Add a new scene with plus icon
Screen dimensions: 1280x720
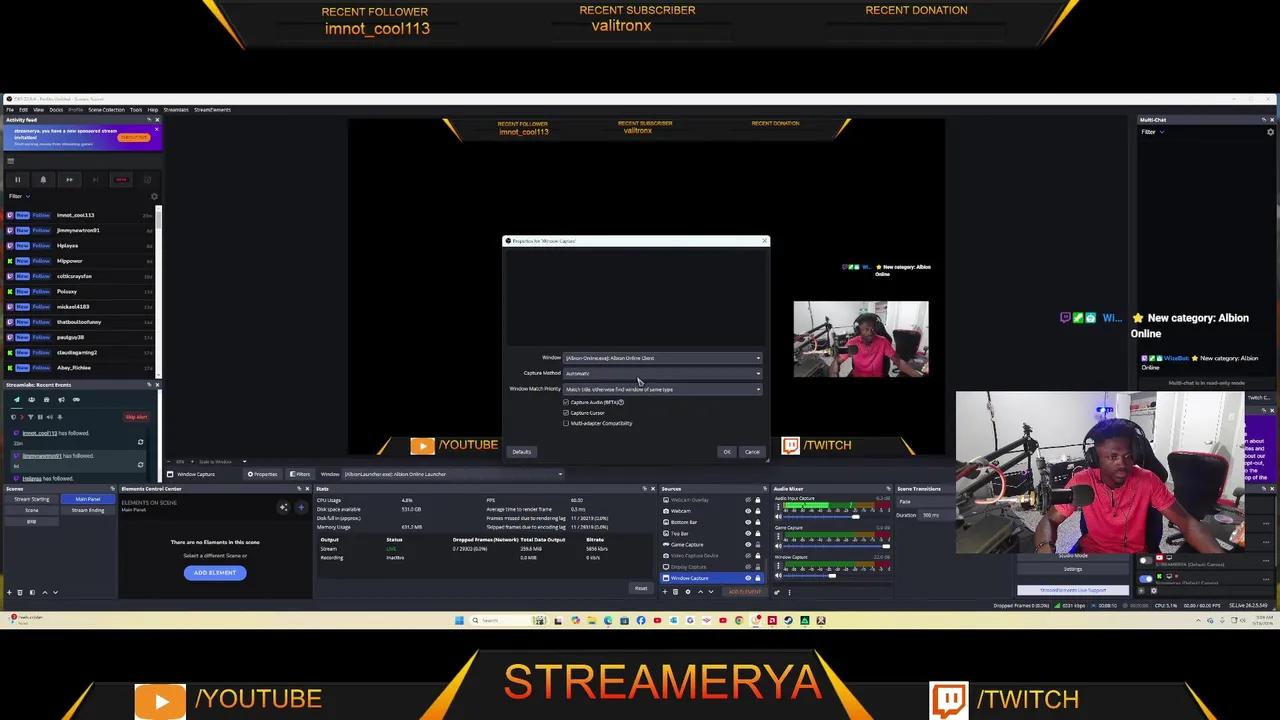(x=9, y=592)
